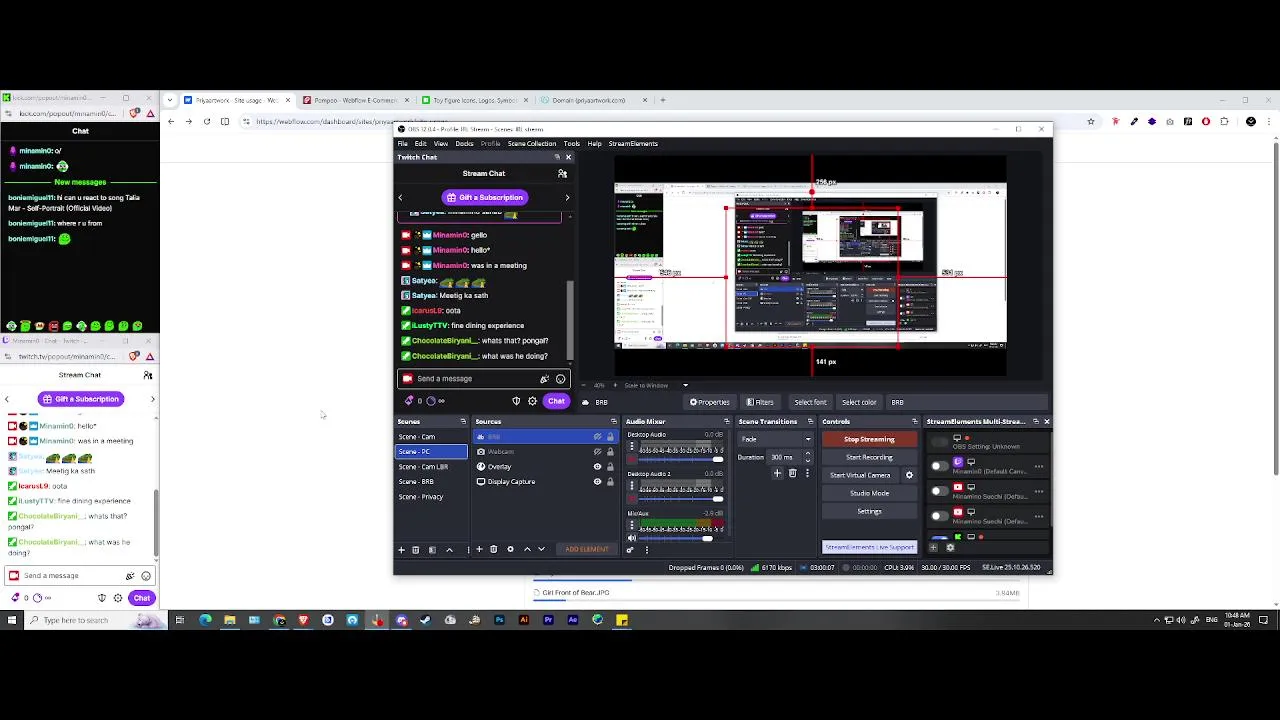Toggle lock on Display Capture source

pyautogui.click(x=610, y=482)
